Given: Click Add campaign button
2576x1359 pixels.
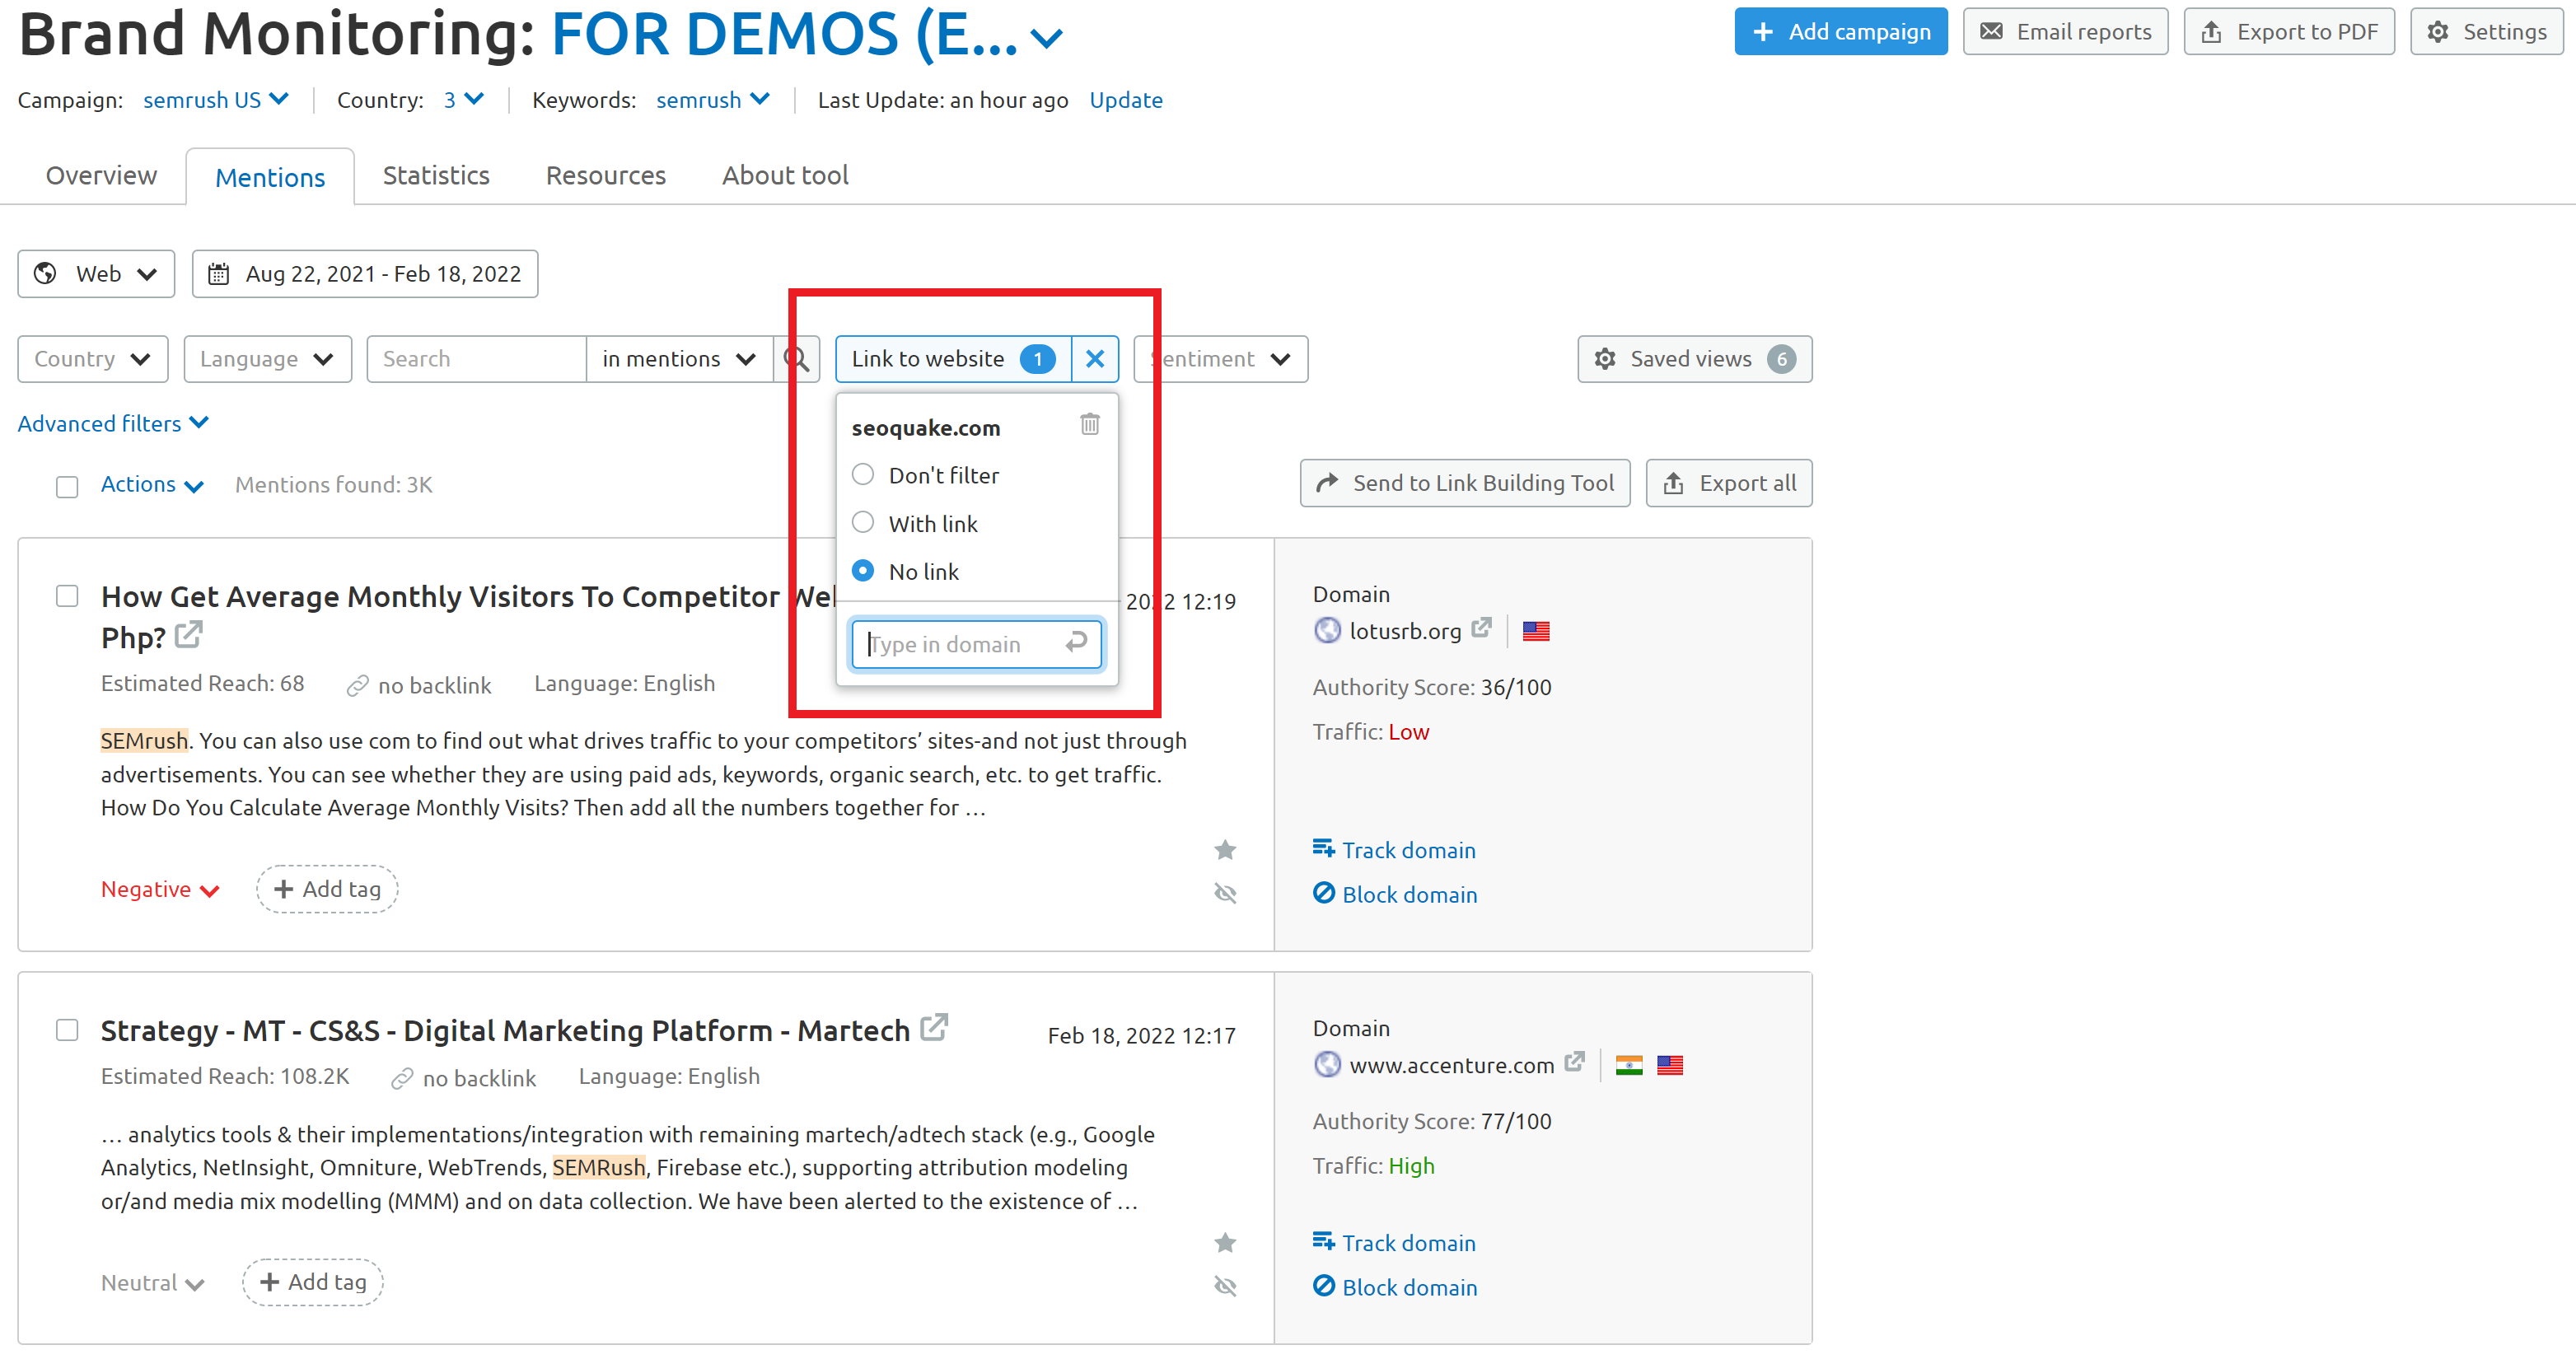Looking at the screenshot, I should [1841, 31].
